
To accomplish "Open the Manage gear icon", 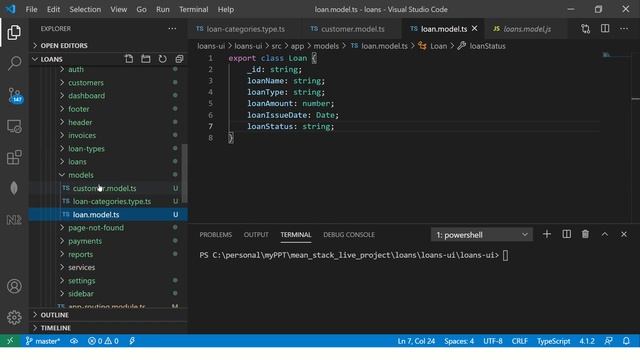I will click(14, 317).
